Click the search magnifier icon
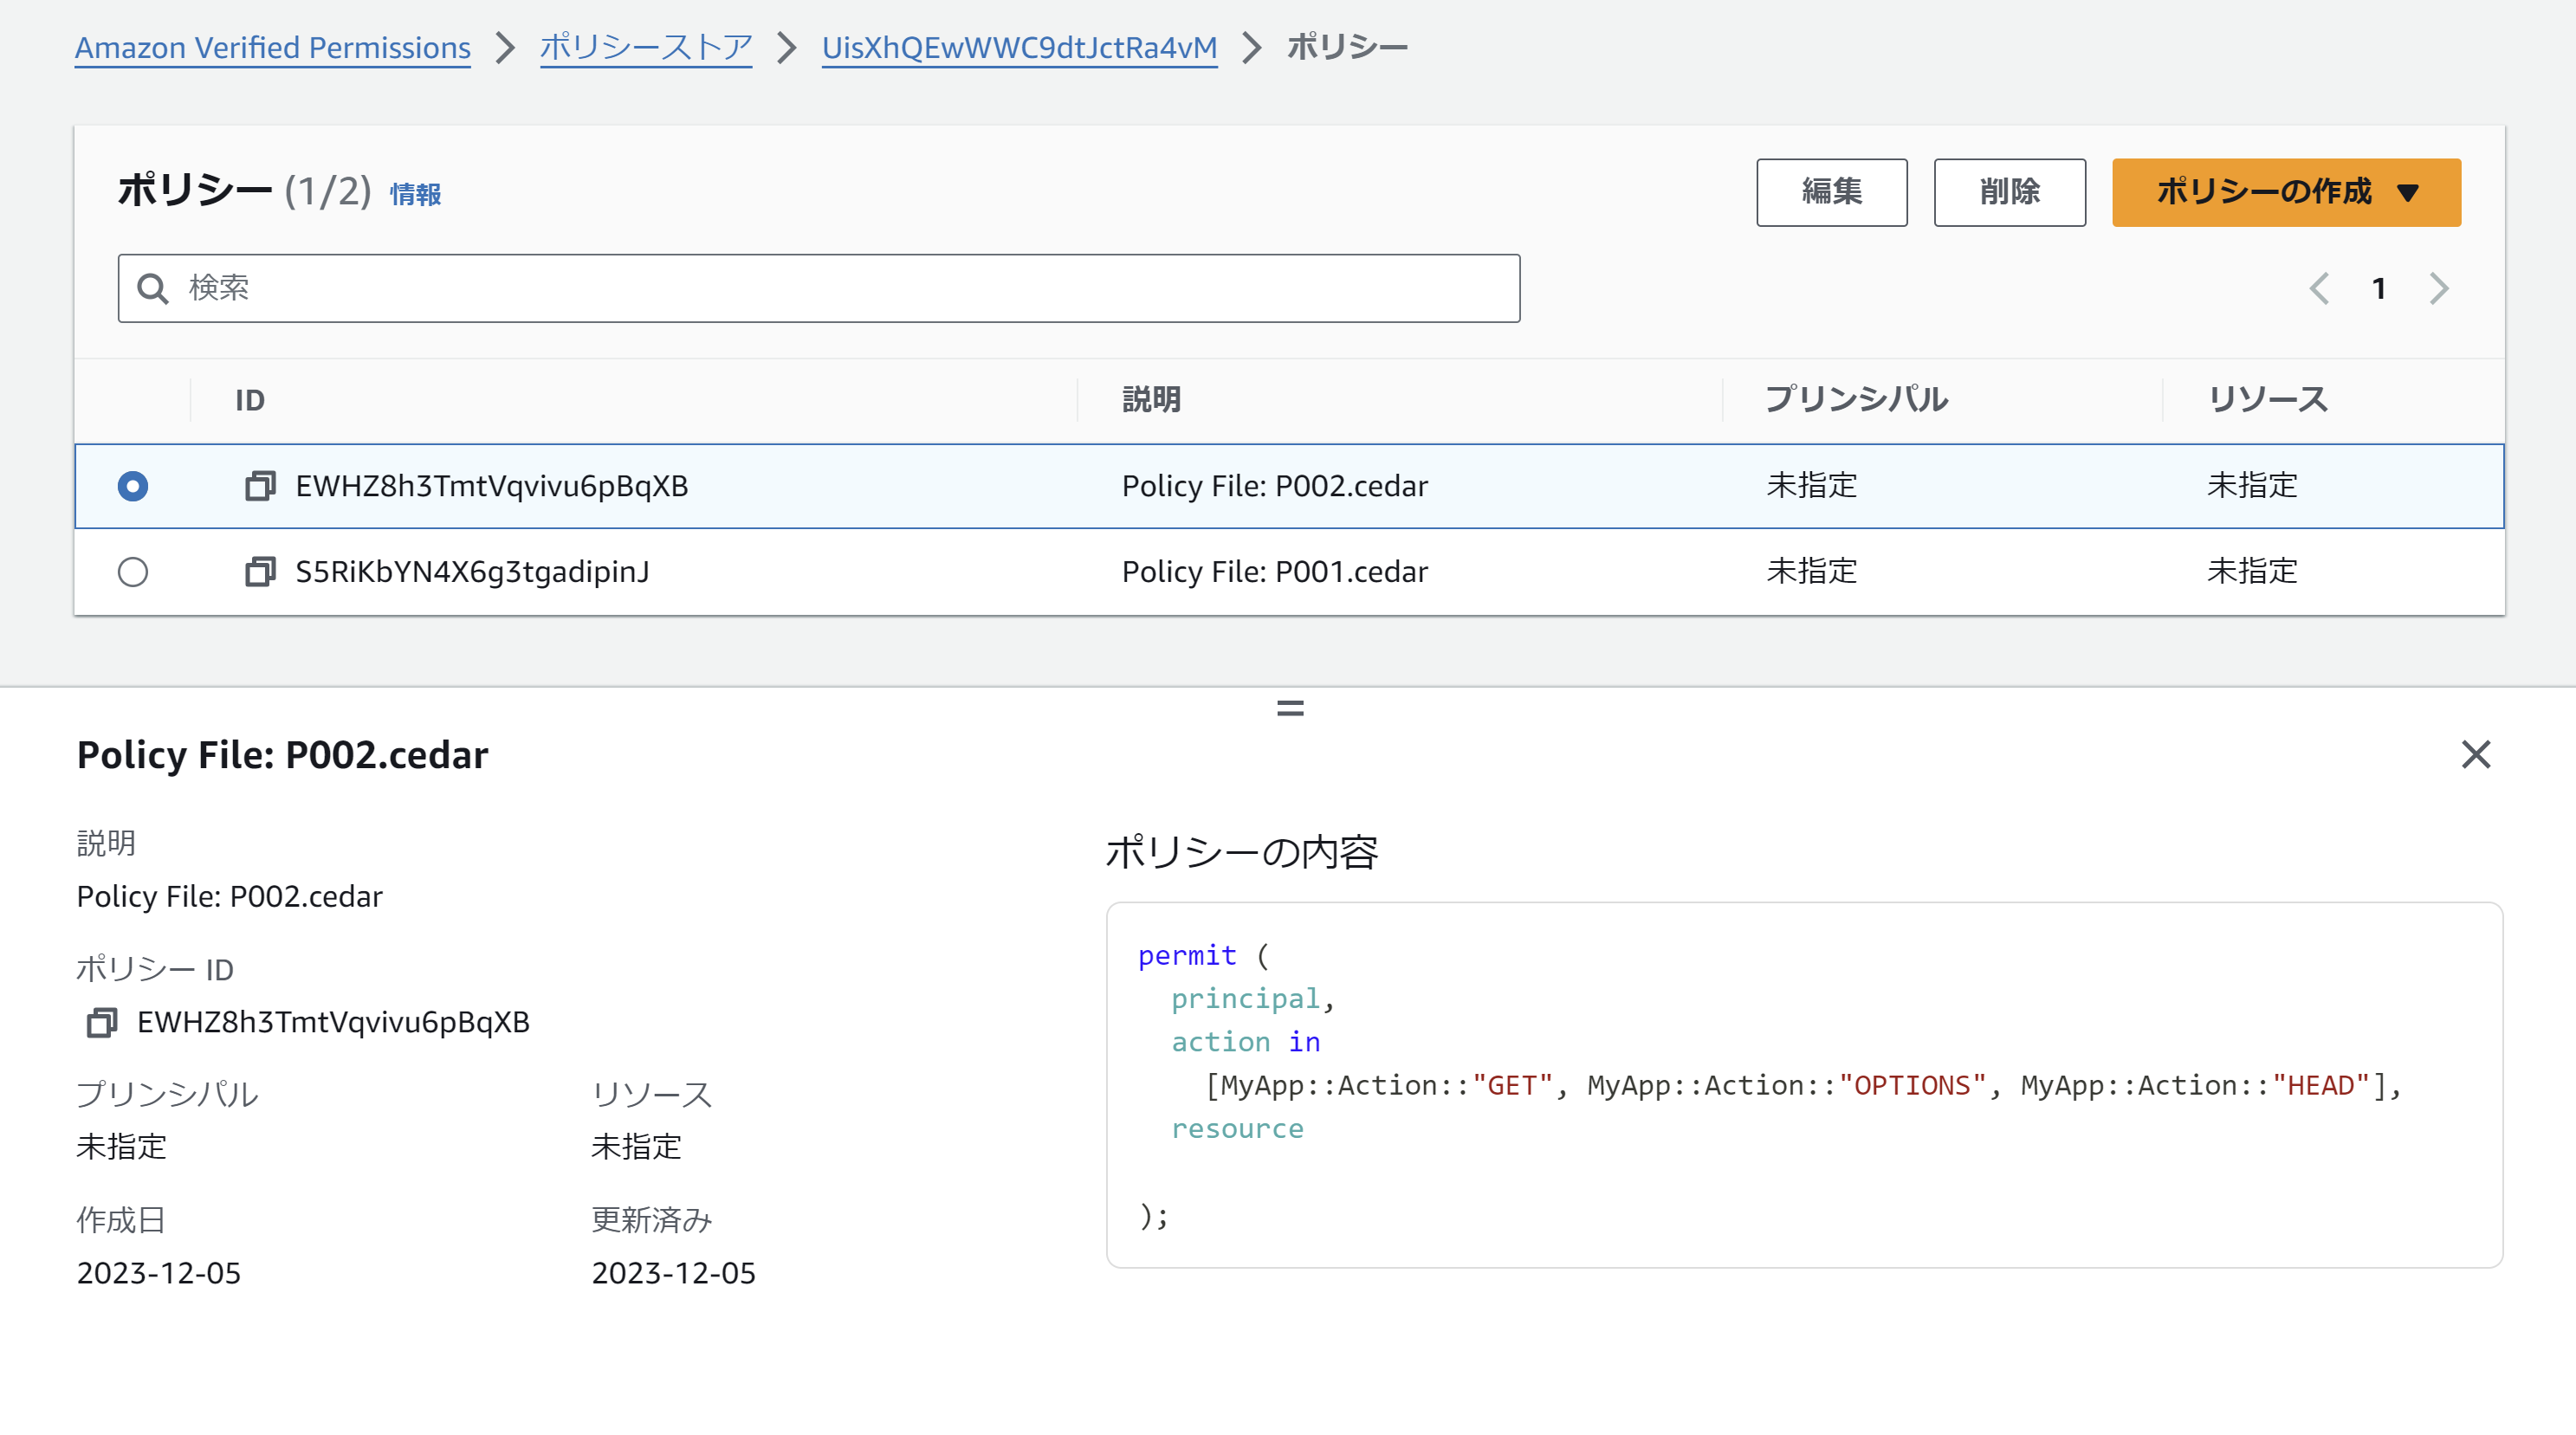This screenshot has width=2576, height=1435. pyautogui.click(x=153, y=289)
